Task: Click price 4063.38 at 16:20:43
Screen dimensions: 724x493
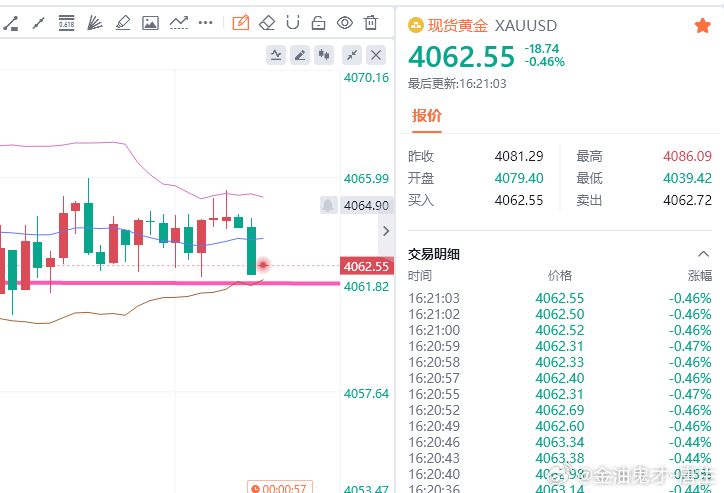Action: [560, 458]
